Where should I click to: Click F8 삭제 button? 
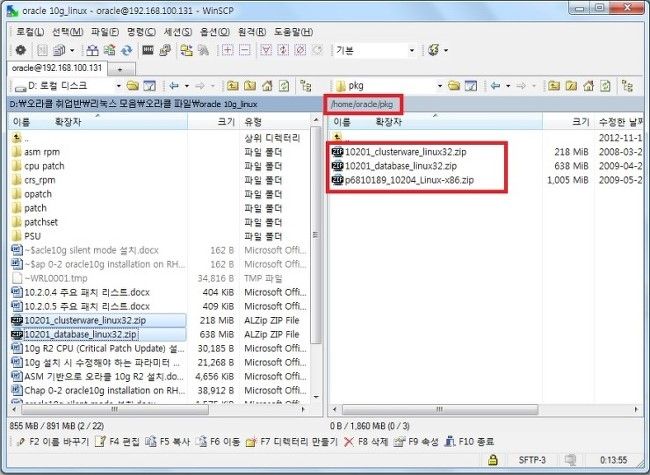[366, 442]
